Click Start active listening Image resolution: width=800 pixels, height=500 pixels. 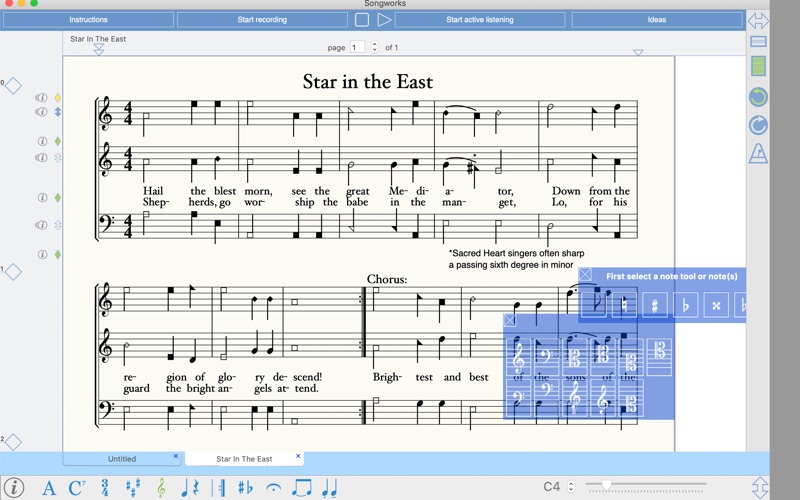tap(480, 20)
